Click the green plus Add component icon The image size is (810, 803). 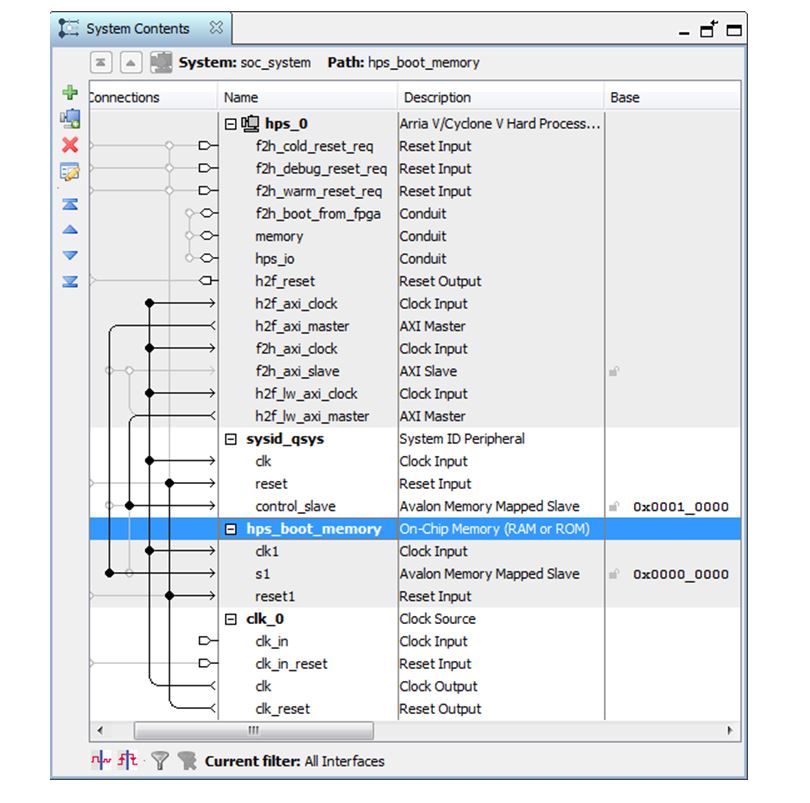click(70, 92)
